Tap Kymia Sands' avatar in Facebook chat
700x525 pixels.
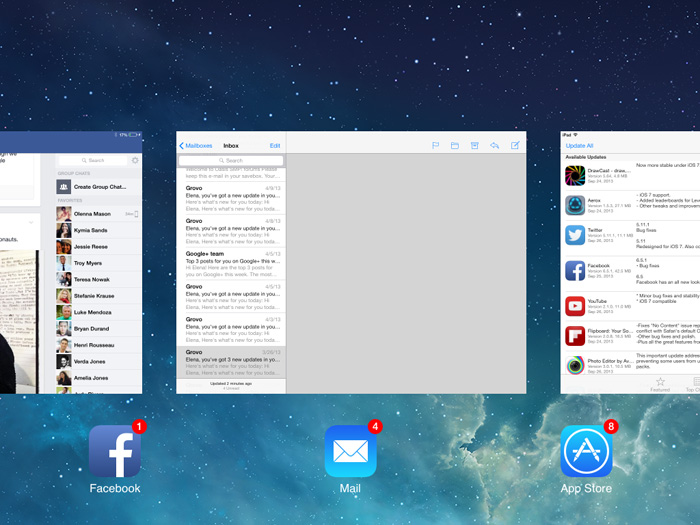coord(63,230)
